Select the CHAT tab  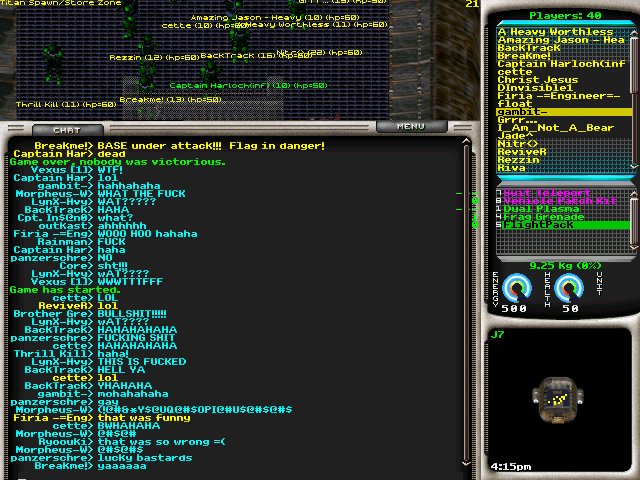coord(67,130)
